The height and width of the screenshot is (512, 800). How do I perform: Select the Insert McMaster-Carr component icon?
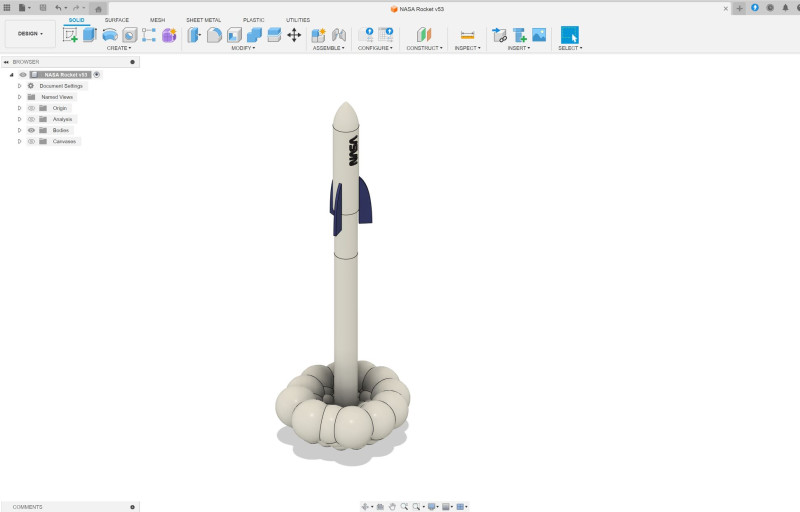click(519, 35)
